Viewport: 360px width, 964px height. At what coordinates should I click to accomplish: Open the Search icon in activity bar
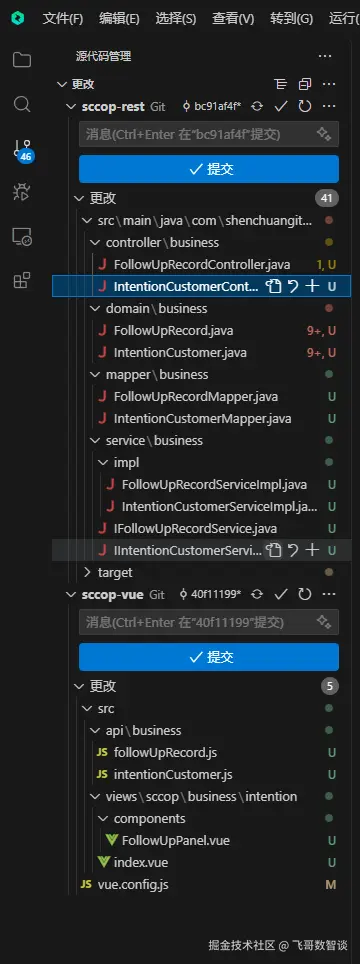22,104
